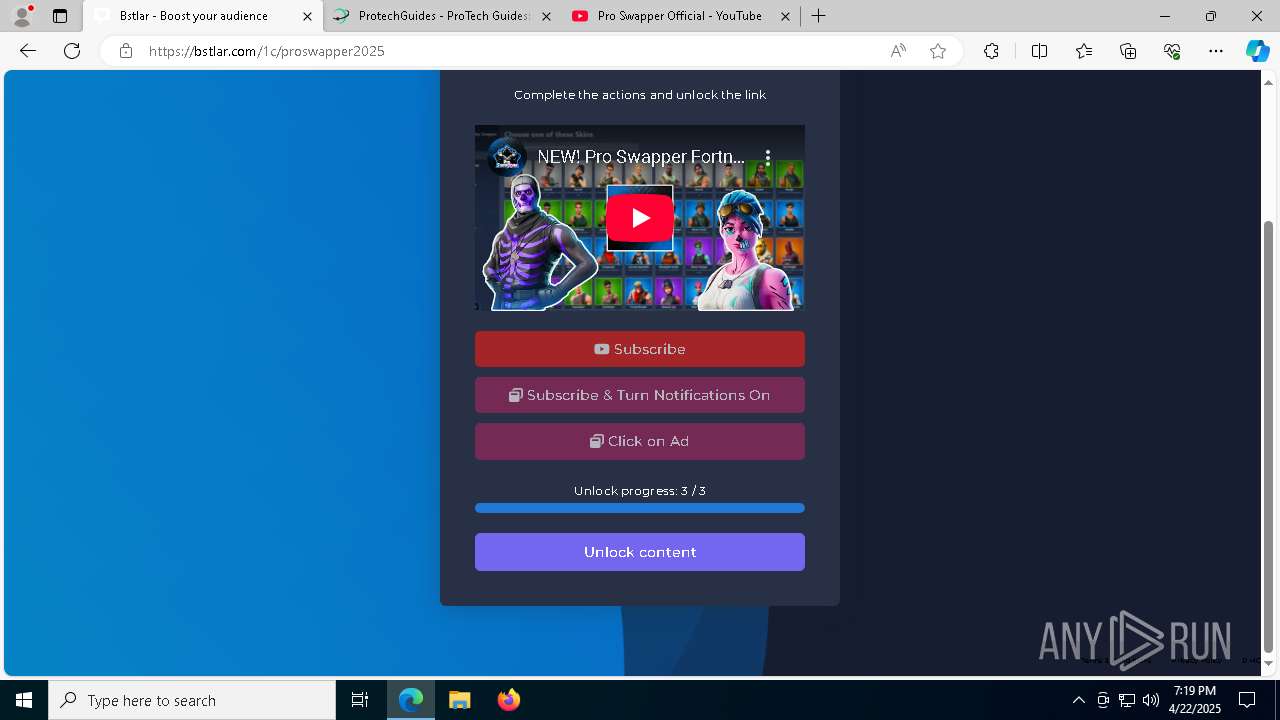Image resolution: width=1280 pixels, height=720 pixels.
Task: Open Browser essentials heart icon
Action: click(x=1172, y=51)
